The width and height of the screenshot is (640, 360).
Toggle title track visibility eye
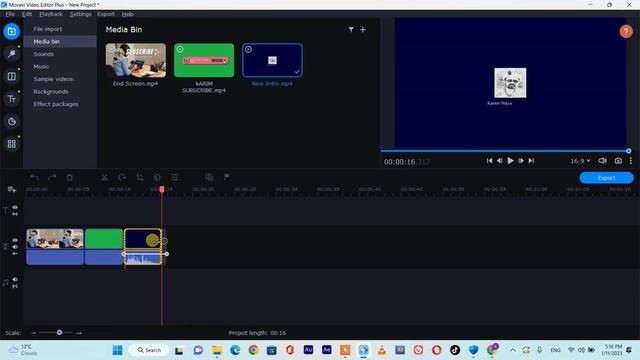[x=15, y=207]
